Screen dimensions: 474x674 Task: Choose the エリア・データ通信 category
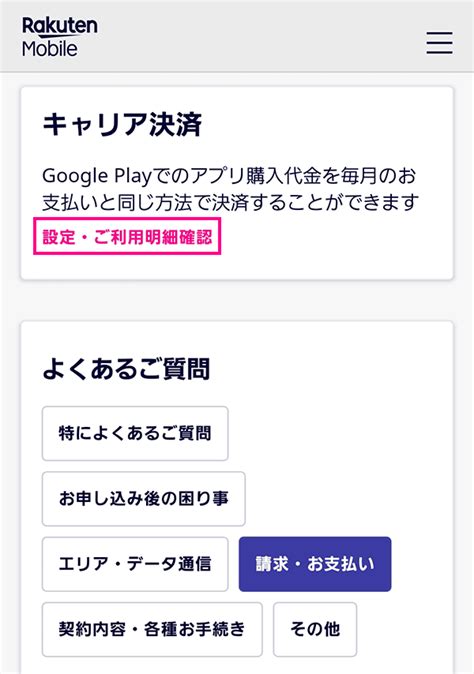coord(135,564)
